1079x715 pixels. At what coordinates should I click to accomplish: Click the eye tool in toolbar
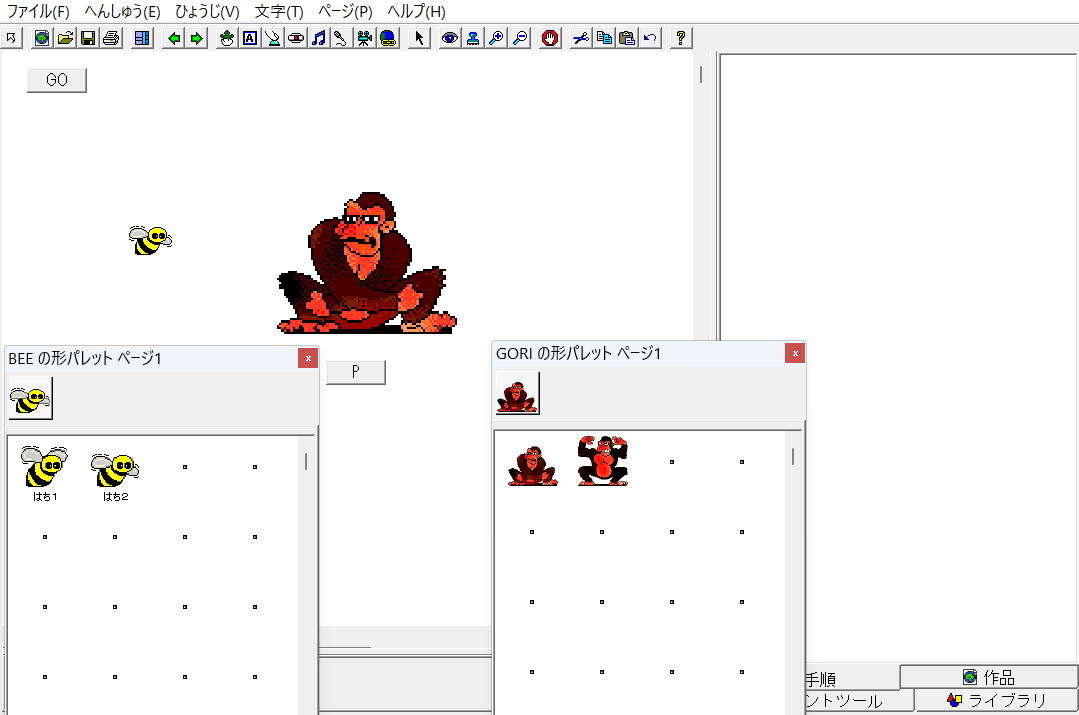pos(450,39)
